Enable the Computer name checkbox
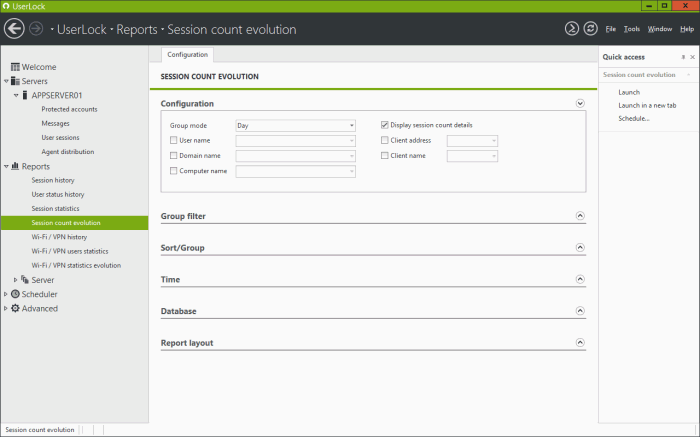 [x=174, y=171]
